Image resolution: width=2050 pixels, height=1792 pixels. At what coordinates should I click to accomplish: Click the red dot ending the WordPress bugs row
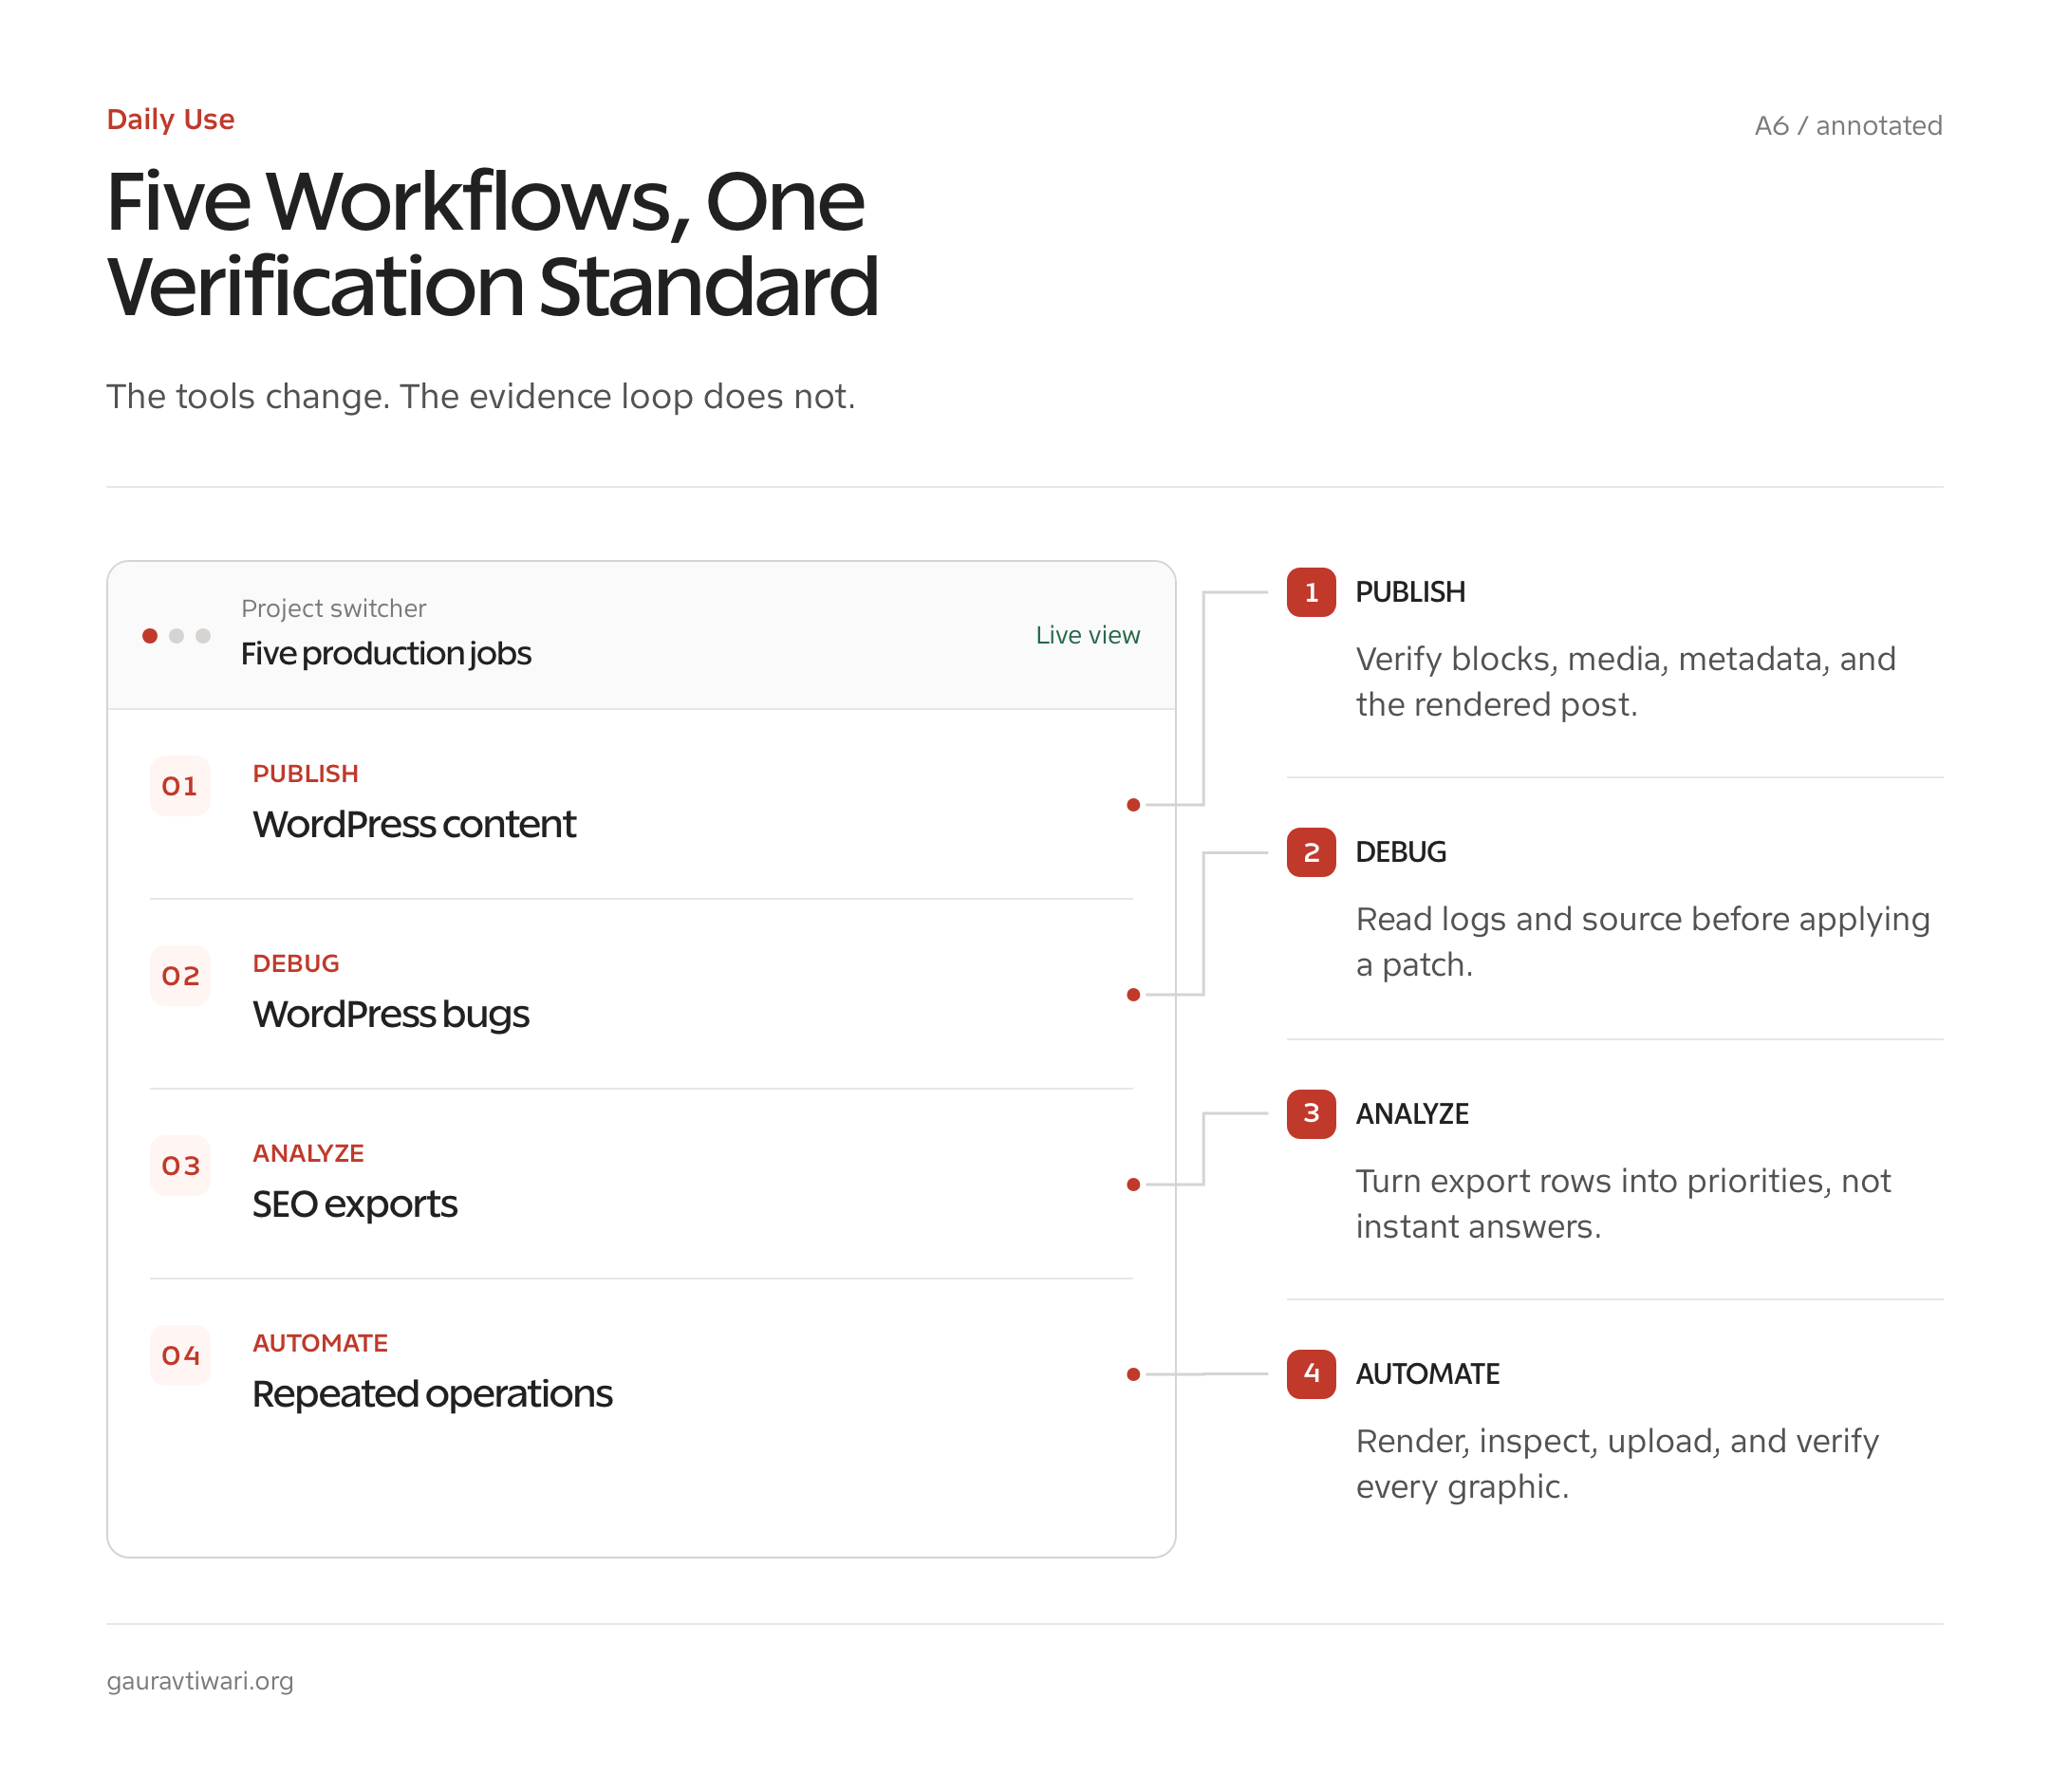(x=1133, y=995)
